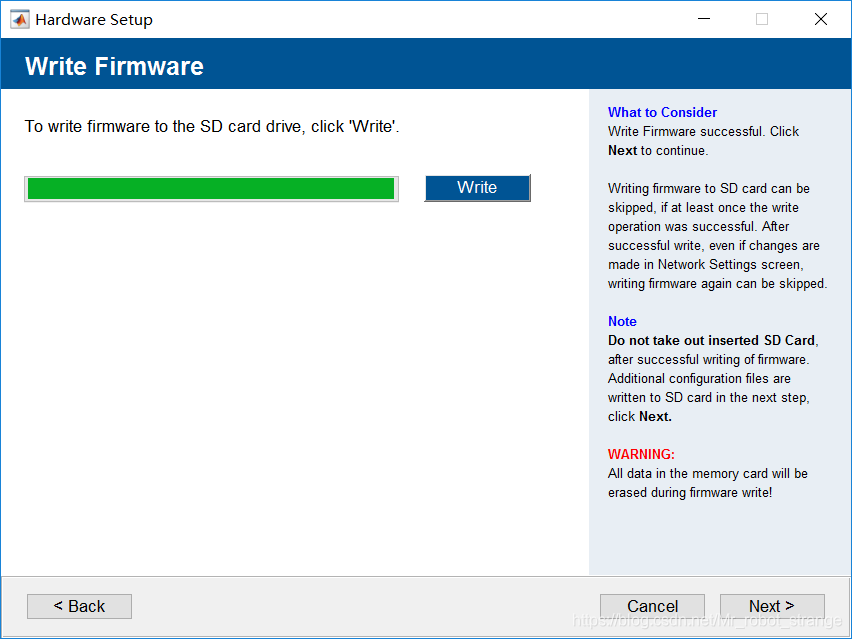852x639 pixels.
Task: Click the blue 'Note' heading
Action: pos(622,321)
